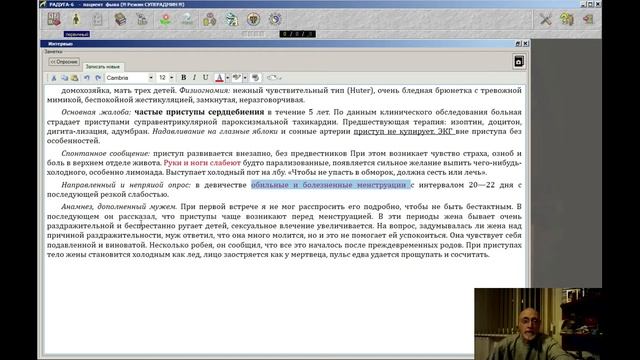Click highlighted 'обильные и болезненные менструации'

pyautogui.click(x=331, y=185)
